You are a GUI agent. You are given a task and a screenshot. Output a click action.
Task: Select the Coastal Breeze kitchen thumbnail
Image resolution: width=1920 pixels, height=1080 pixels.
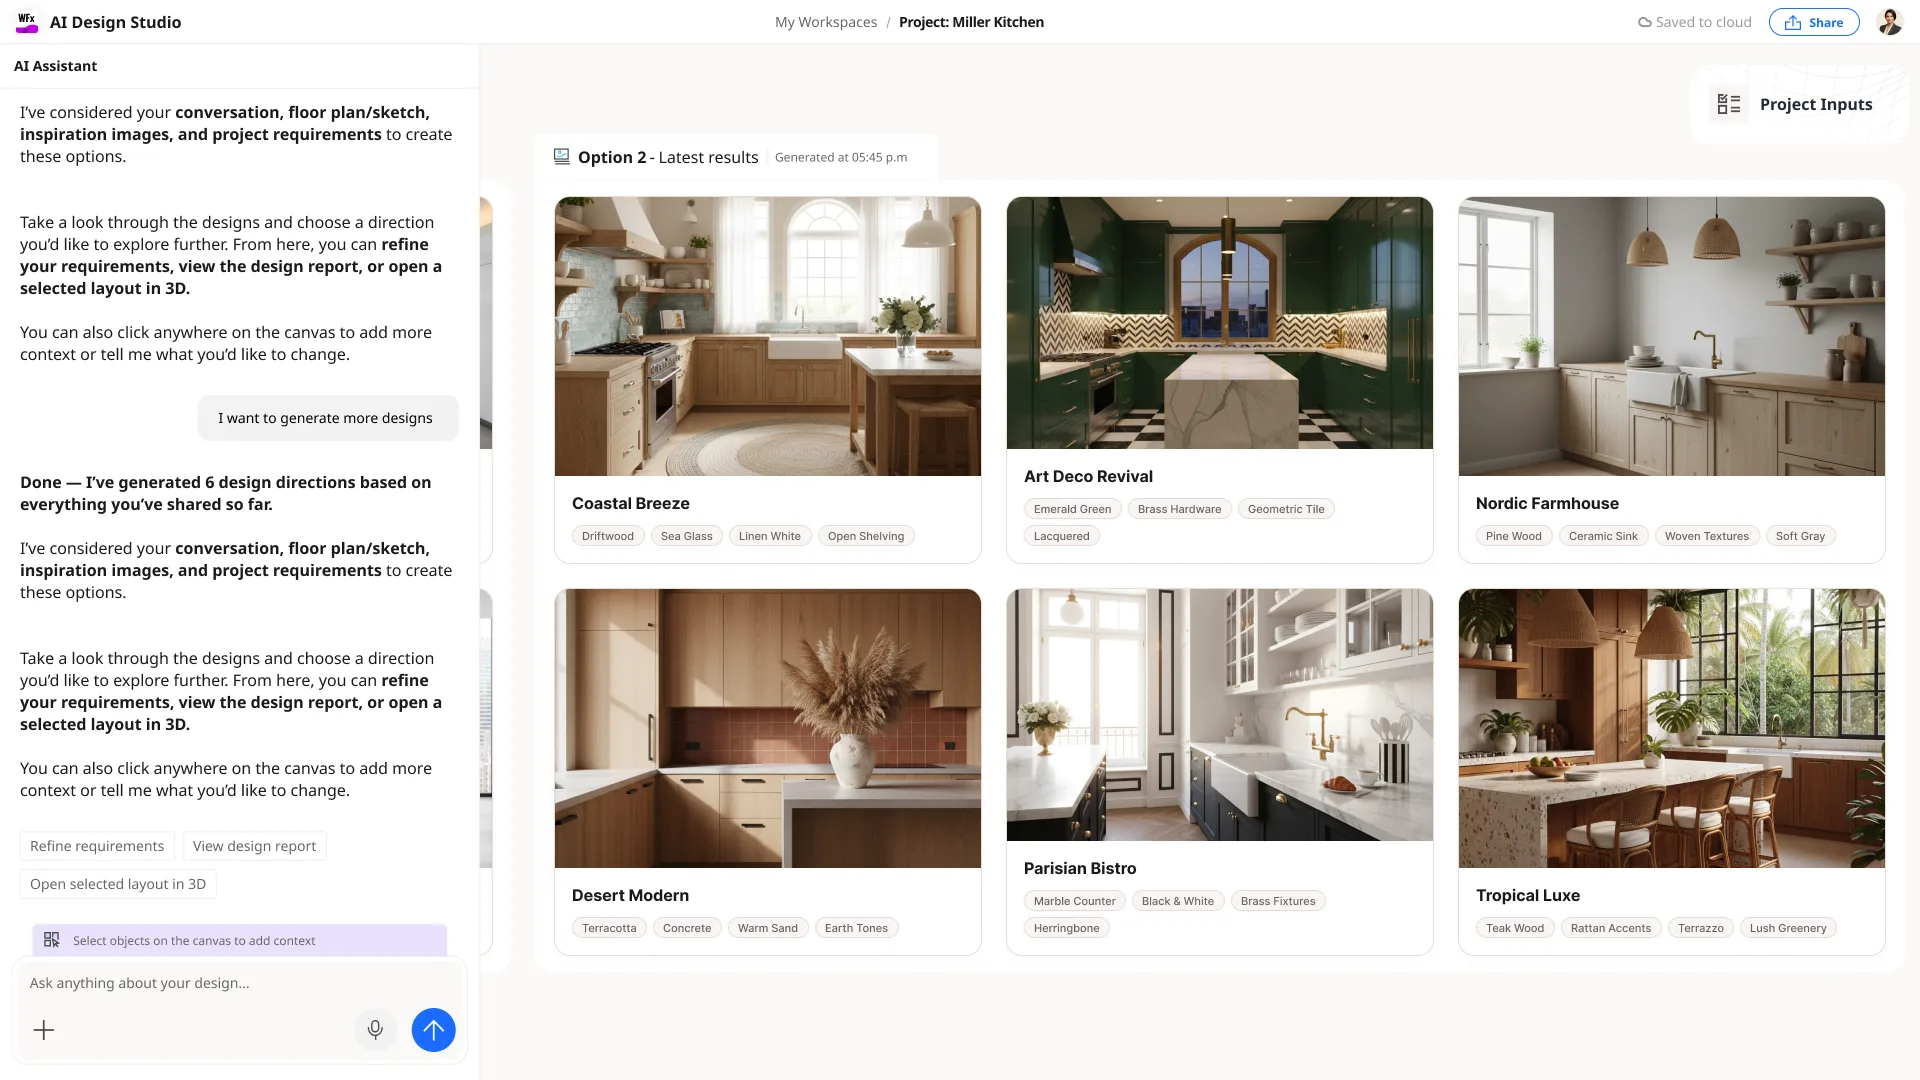tap(768, 336)
